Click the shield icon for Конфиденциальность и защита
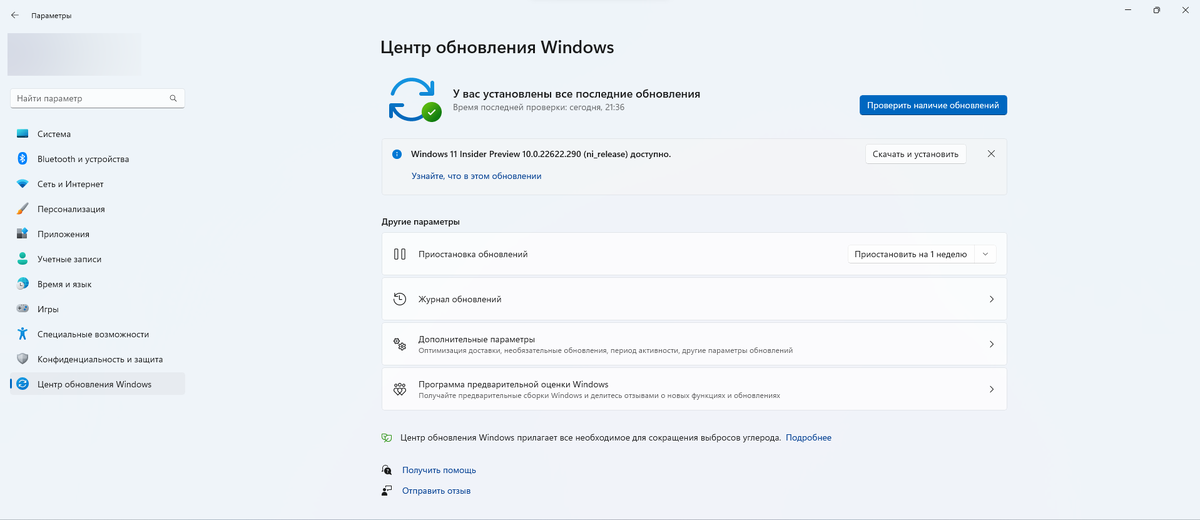 pyautogui.click(x=22, y=359)
